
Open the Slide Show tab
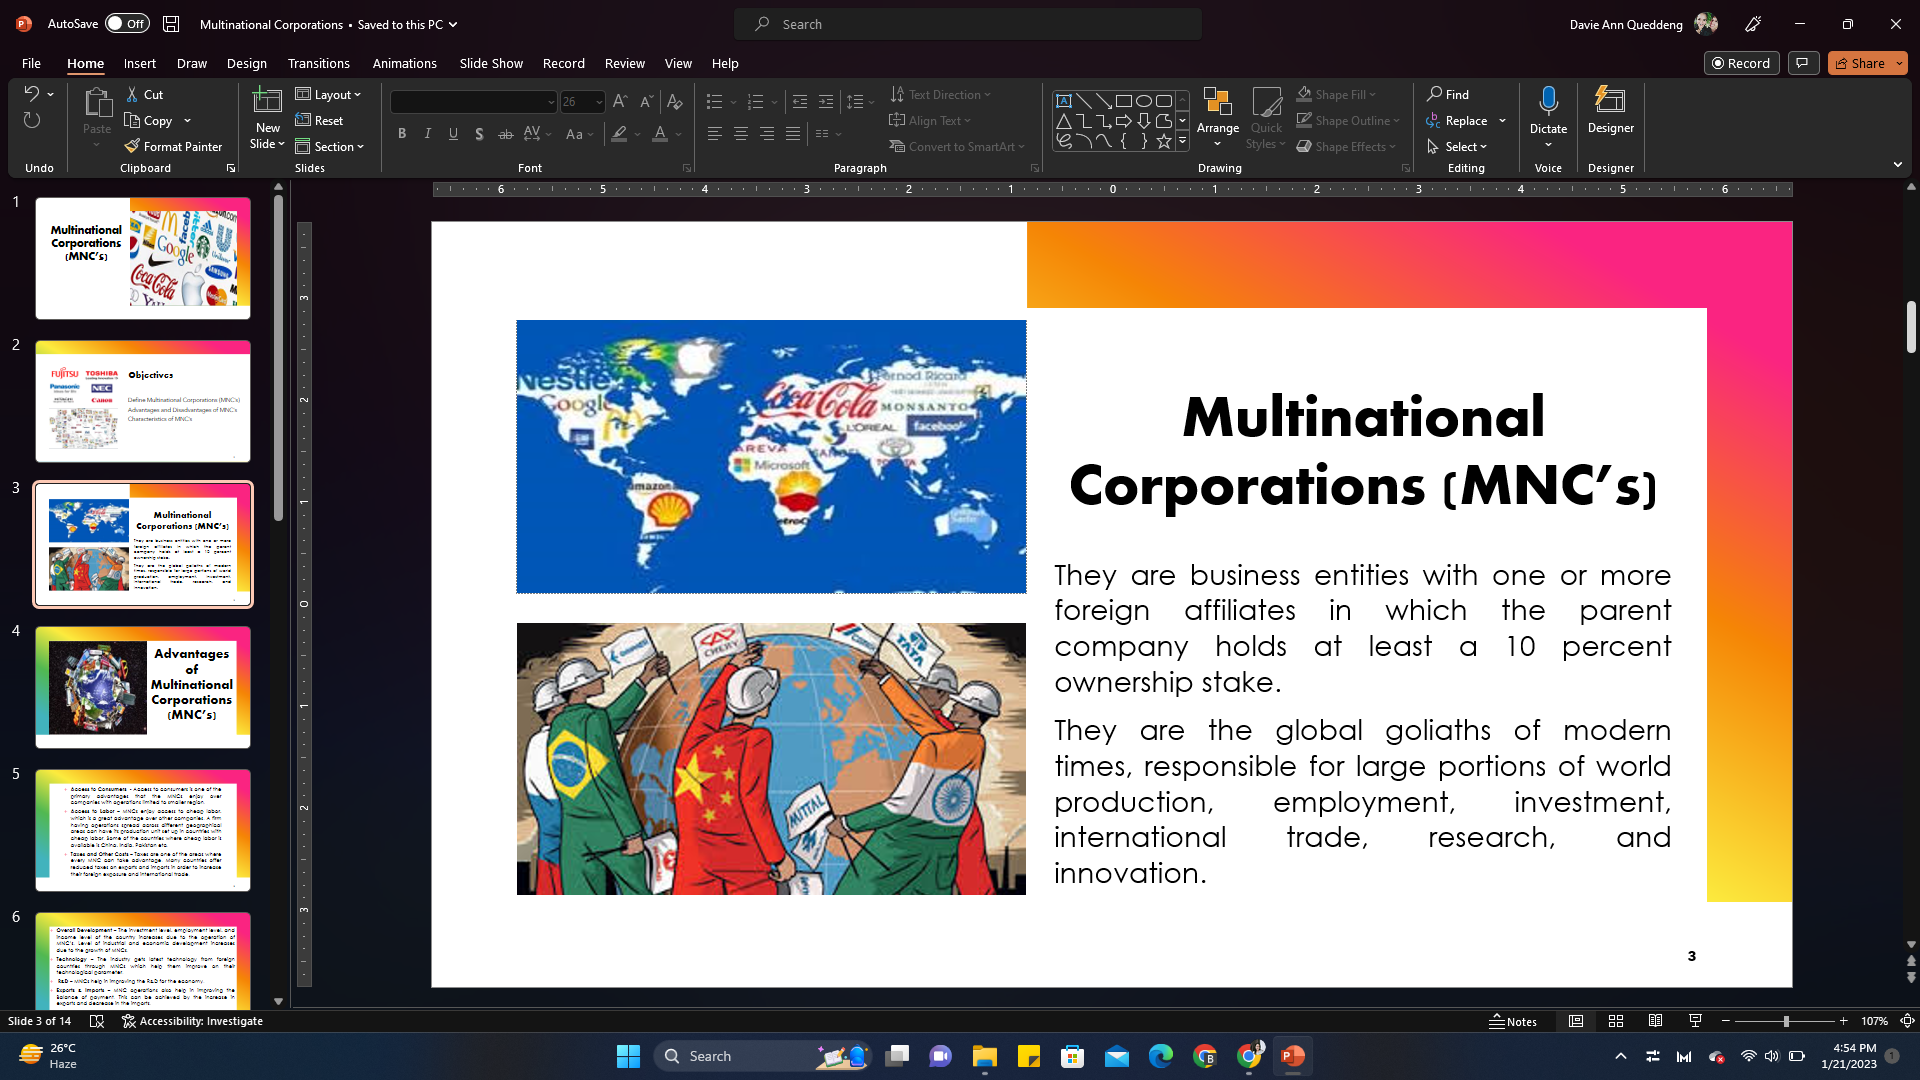491,63
